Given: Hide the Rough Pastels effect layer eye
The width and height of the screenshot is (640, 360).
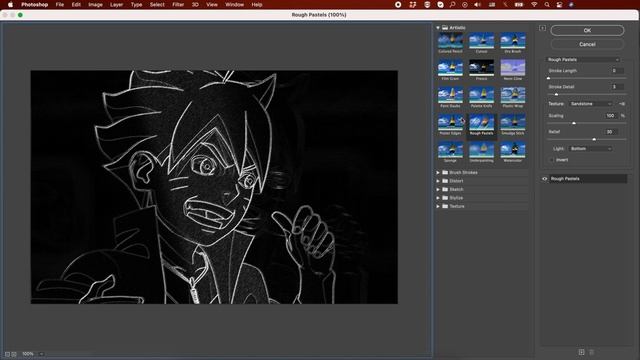Looking at the screenshot, I should (544, 179).
